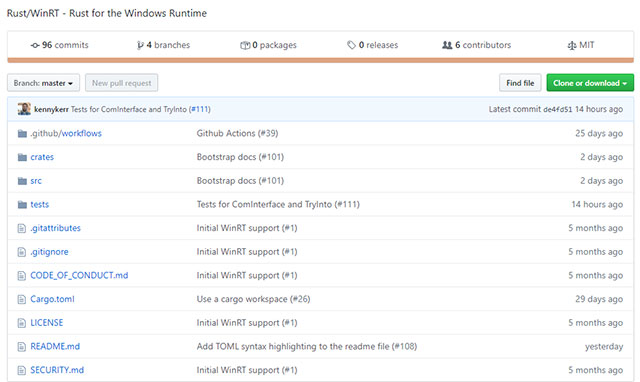This screenshot has height=382, width=640.
Task: Click '14 hours ago' timestamp in tests row
Action: click(x=597, y=204)
